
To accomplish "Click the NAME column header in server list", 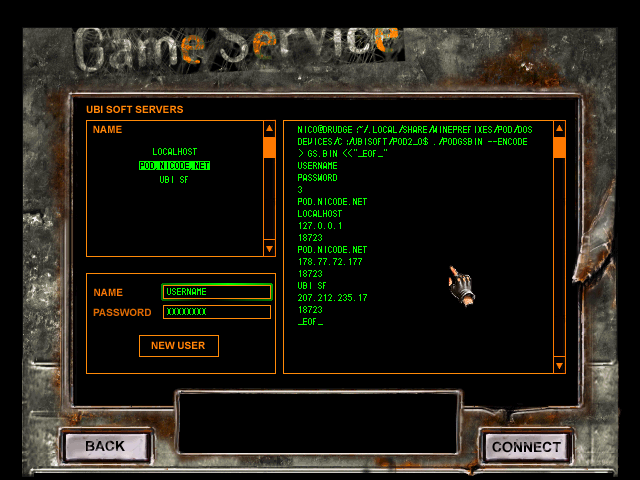I will click(107, 129).
